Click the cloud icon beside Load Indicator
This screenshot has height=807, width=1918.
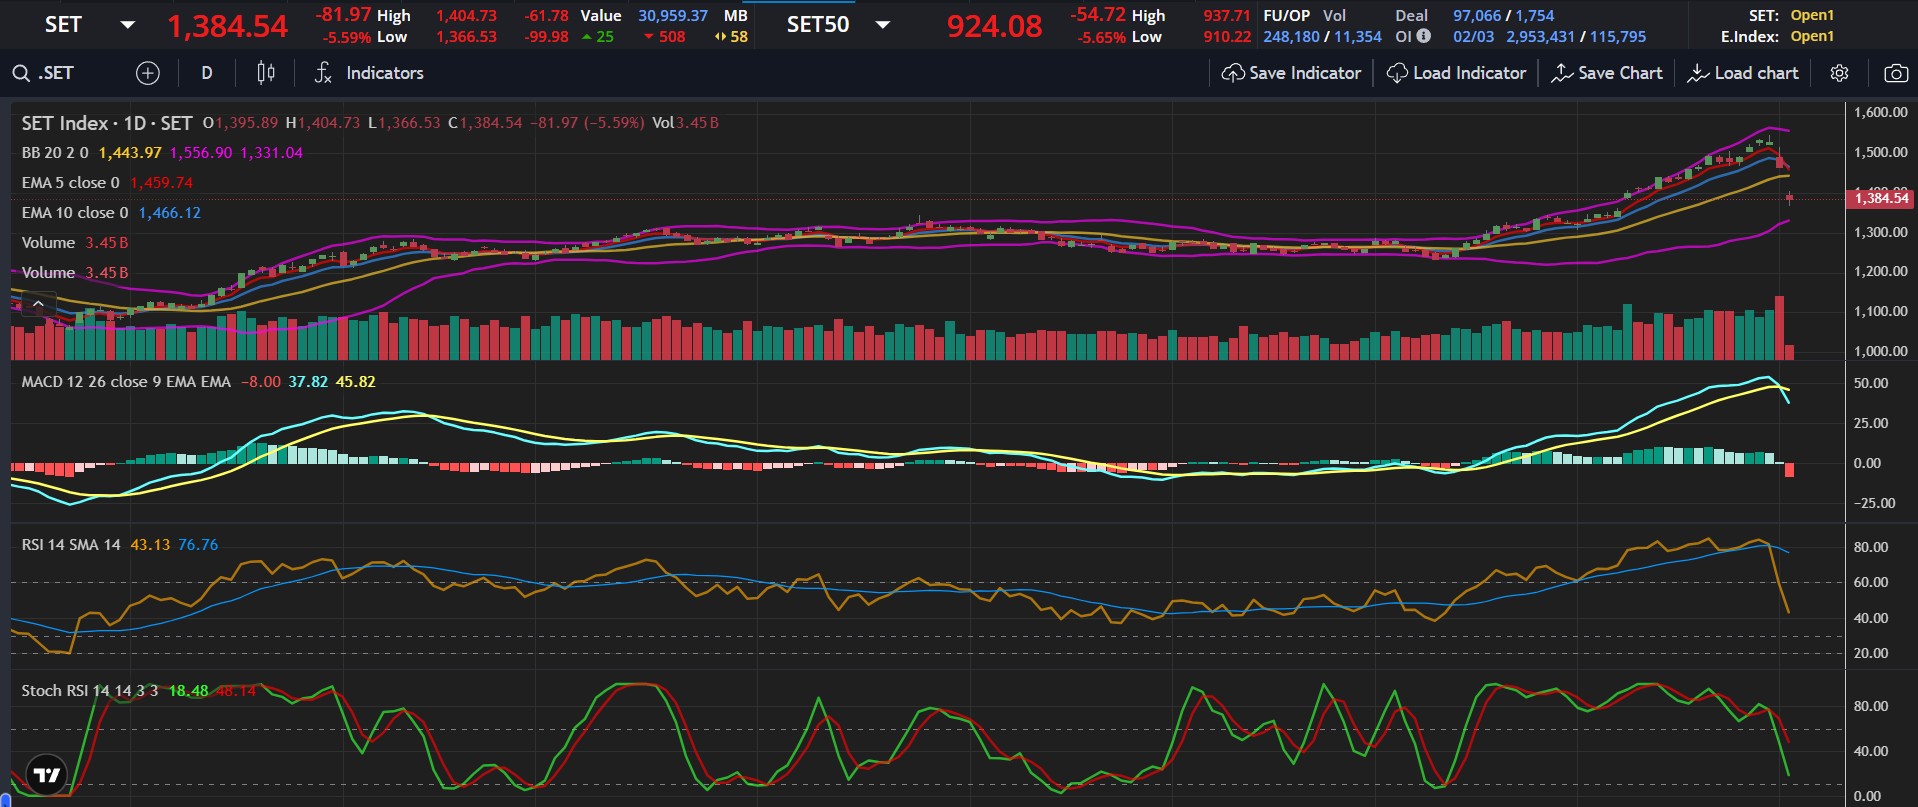pos(1397,73)
